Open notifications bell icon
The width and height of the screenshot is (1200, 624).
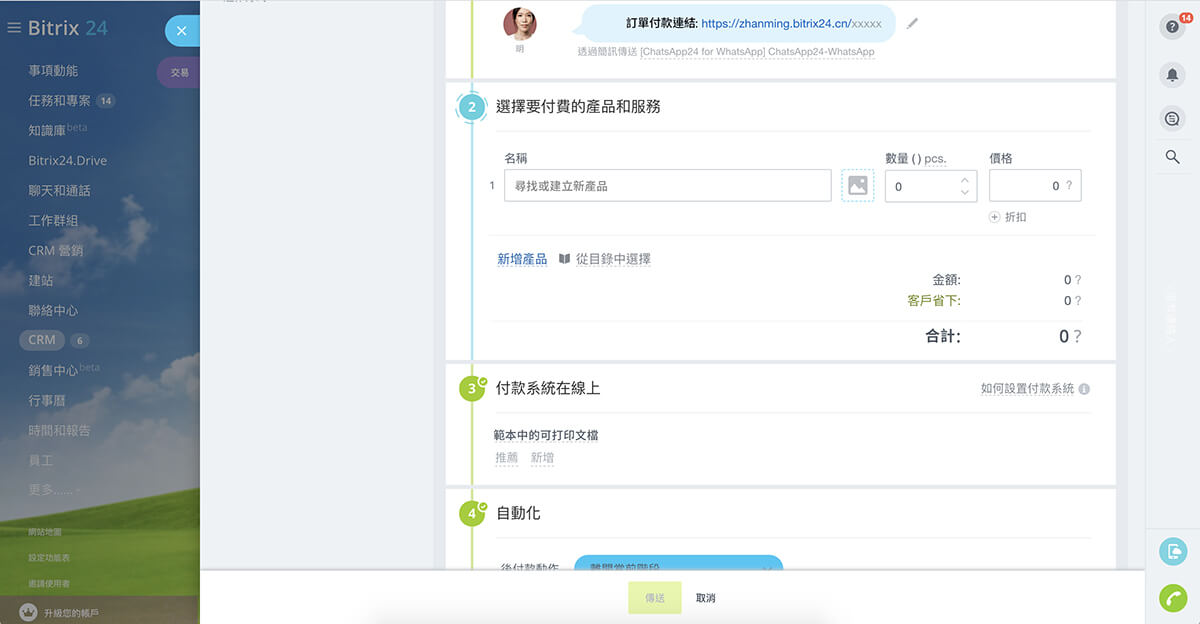1172,75
